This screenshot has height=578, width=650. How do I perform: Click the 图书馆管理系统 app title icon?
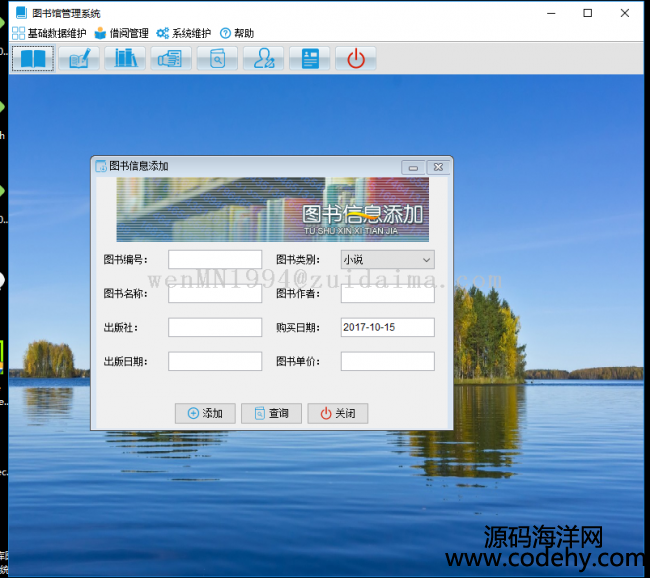(21, 13)
